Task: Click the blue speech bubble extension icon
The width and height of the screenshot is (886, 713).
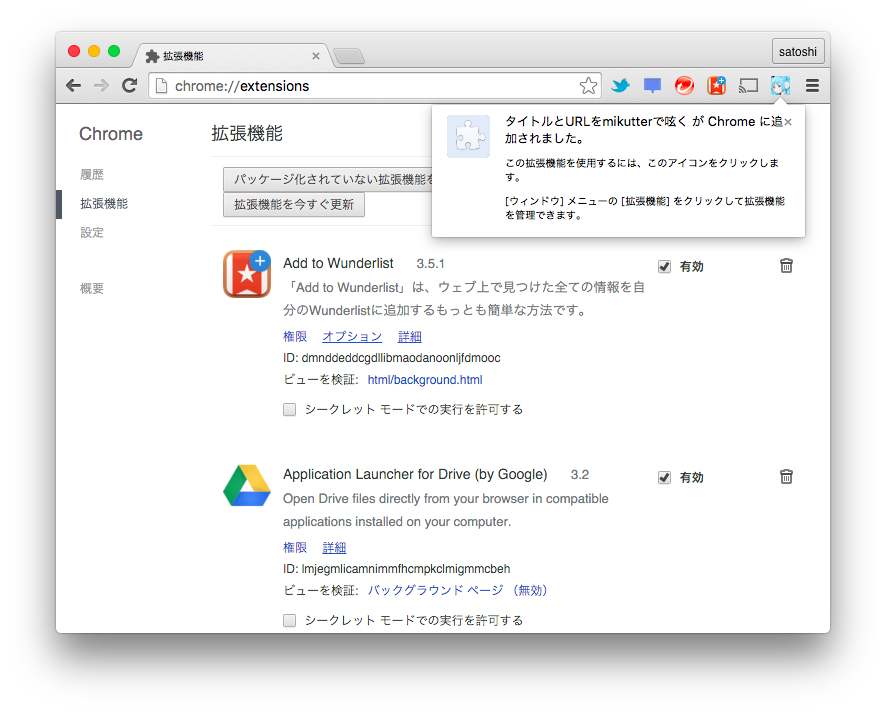Action: (652, 86)
